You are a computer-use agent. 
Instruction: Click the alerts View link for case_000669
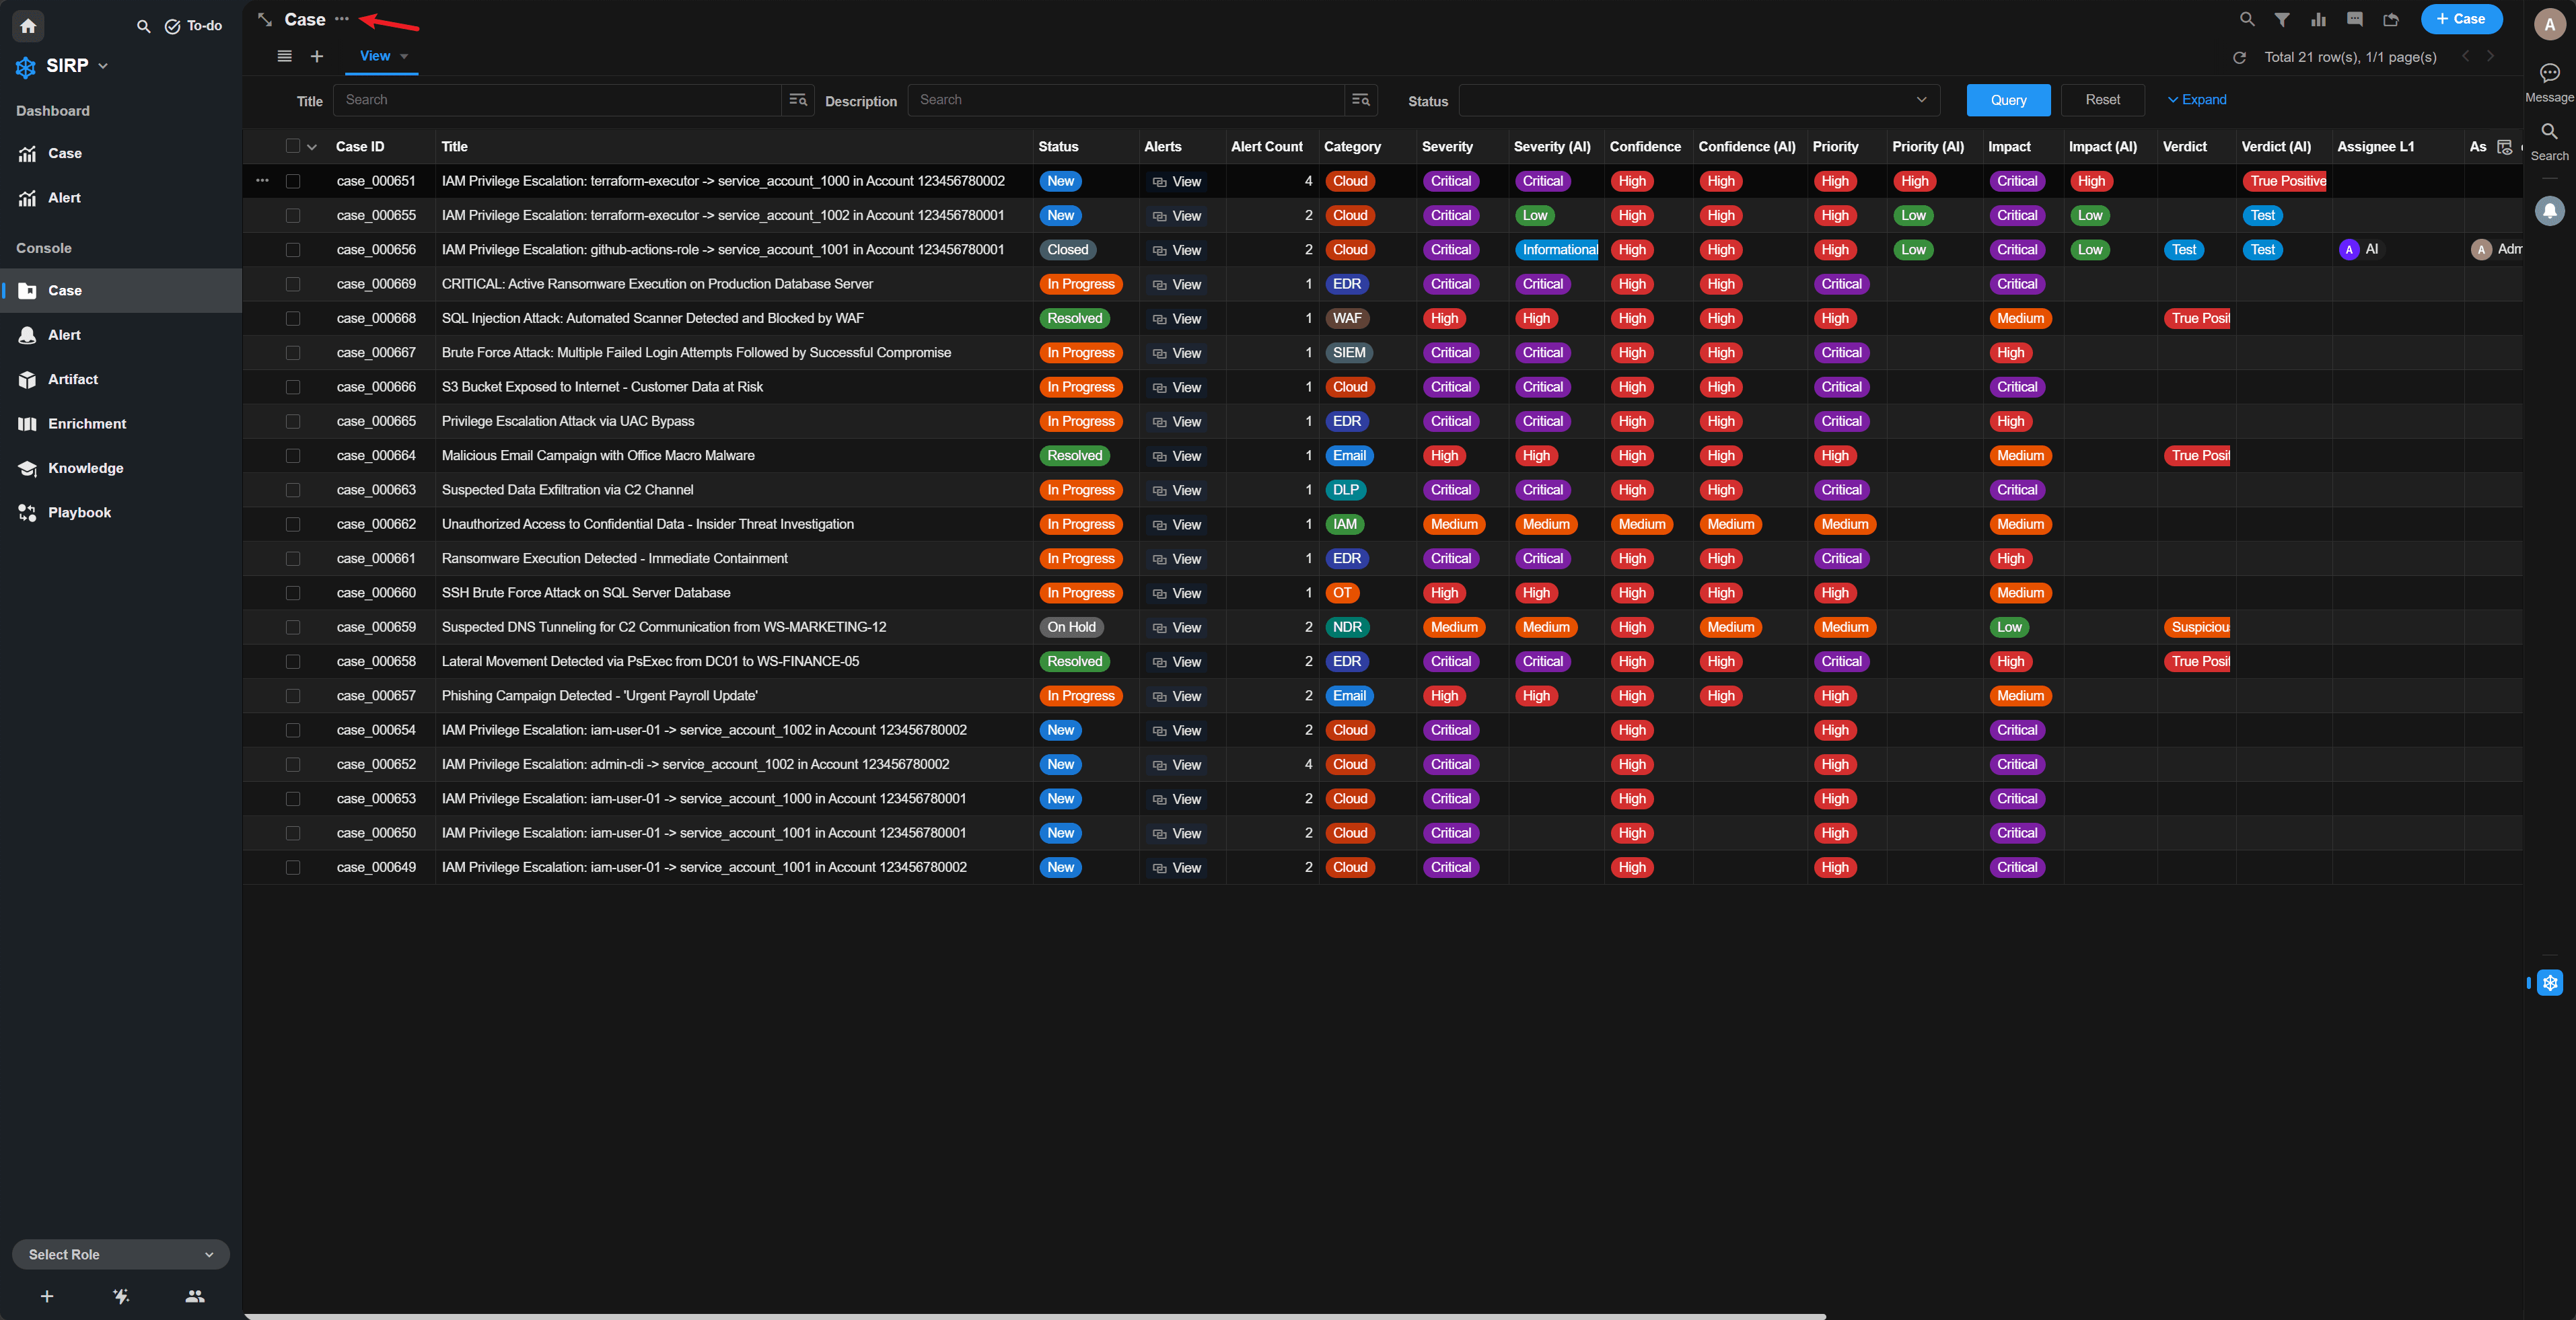click(x=1177, y=285)
